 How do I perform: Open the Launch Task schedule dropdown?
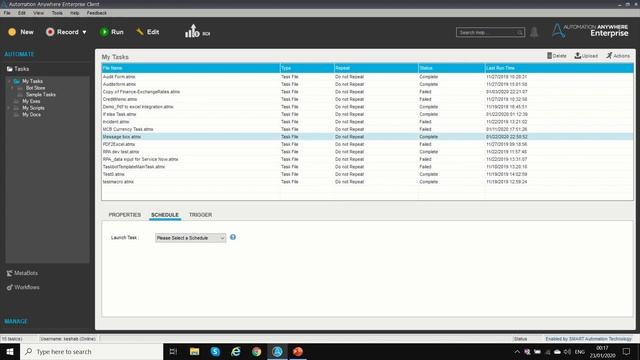pos(190,238)
